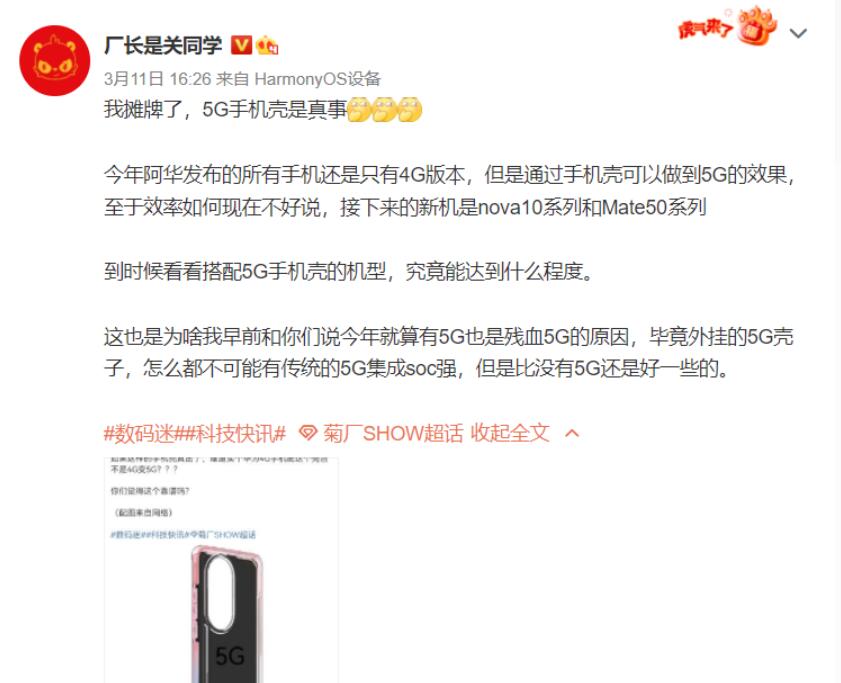Open the red panda profile avatar
The width and height of the screenshot is (841, 683).
tap(55, 61)
